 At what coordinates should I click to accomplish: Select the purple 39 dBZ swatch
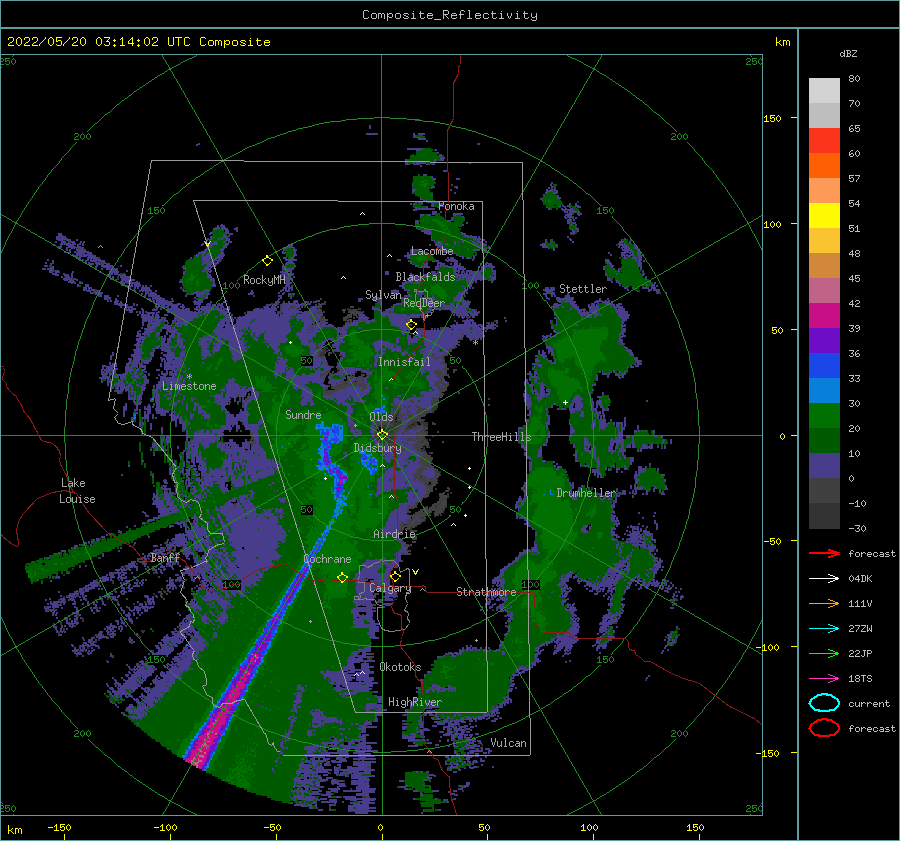coord(824,340)
